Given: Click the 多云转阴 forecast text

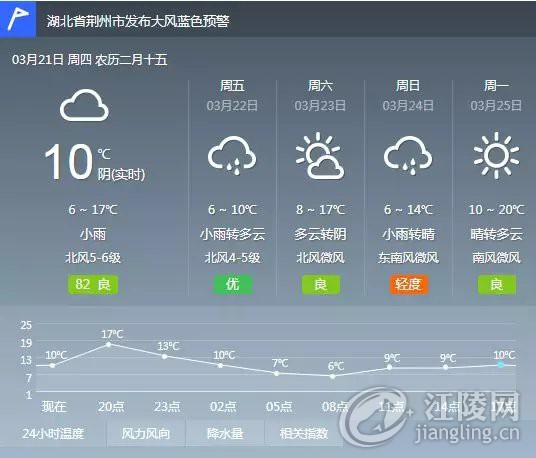Looking at the screenshot, I should 320,234.
